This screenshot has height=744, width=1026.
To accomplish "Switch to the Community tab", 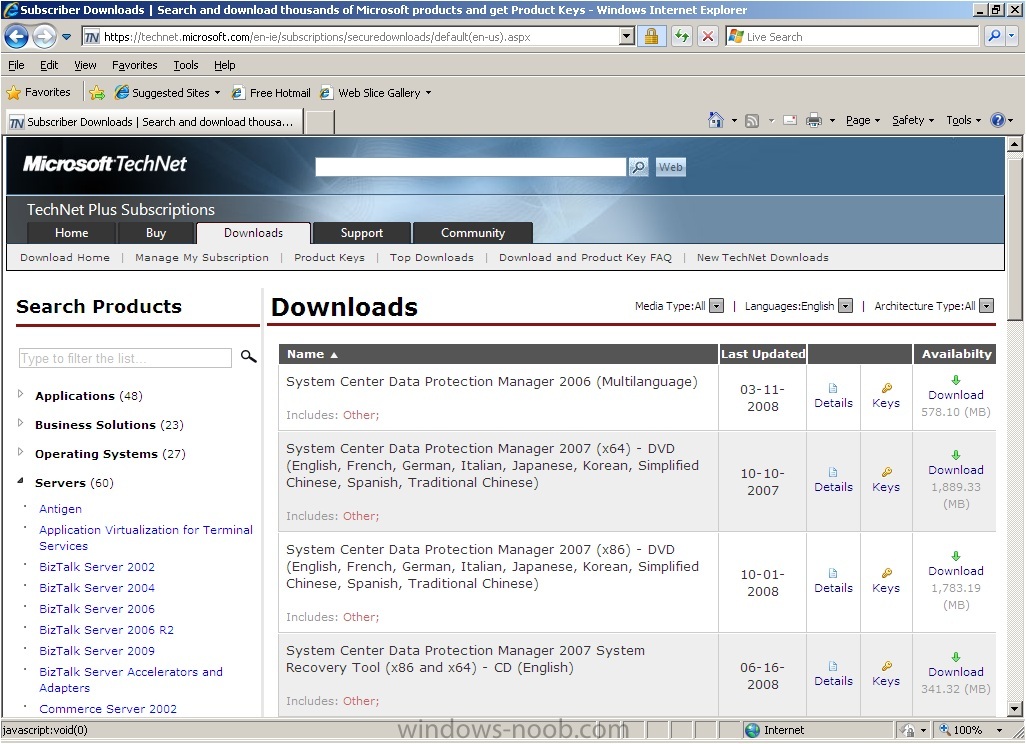I will coord(473,233).
